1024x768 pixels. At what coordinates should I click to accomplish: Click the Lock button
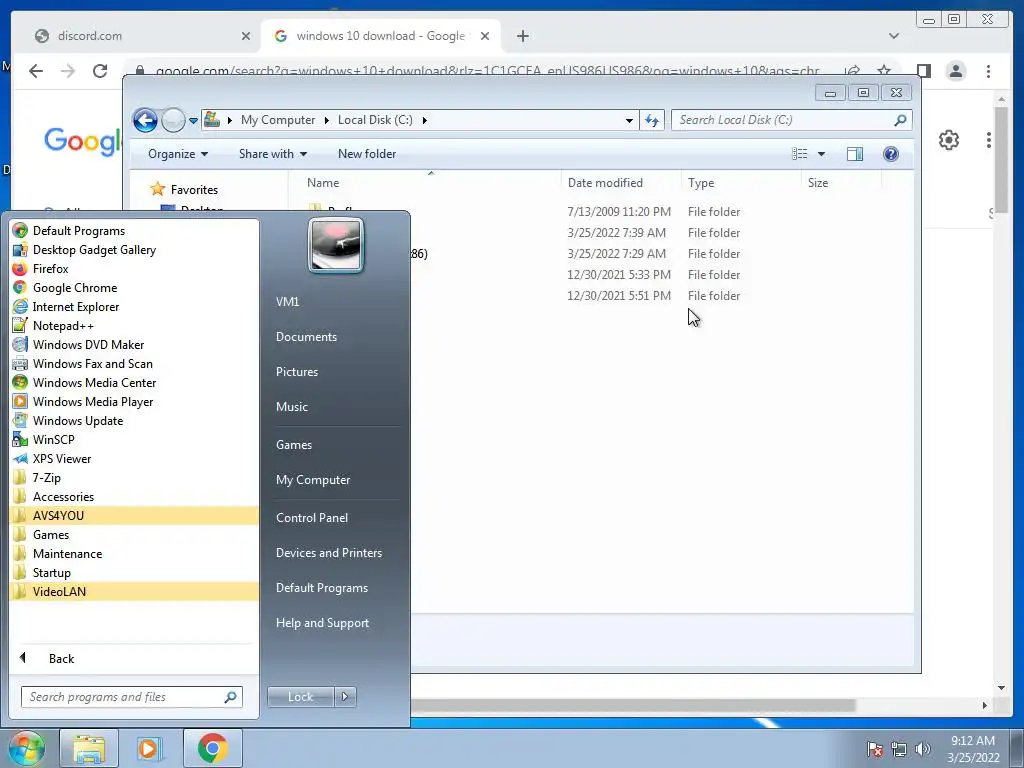[x=300, y=697]
